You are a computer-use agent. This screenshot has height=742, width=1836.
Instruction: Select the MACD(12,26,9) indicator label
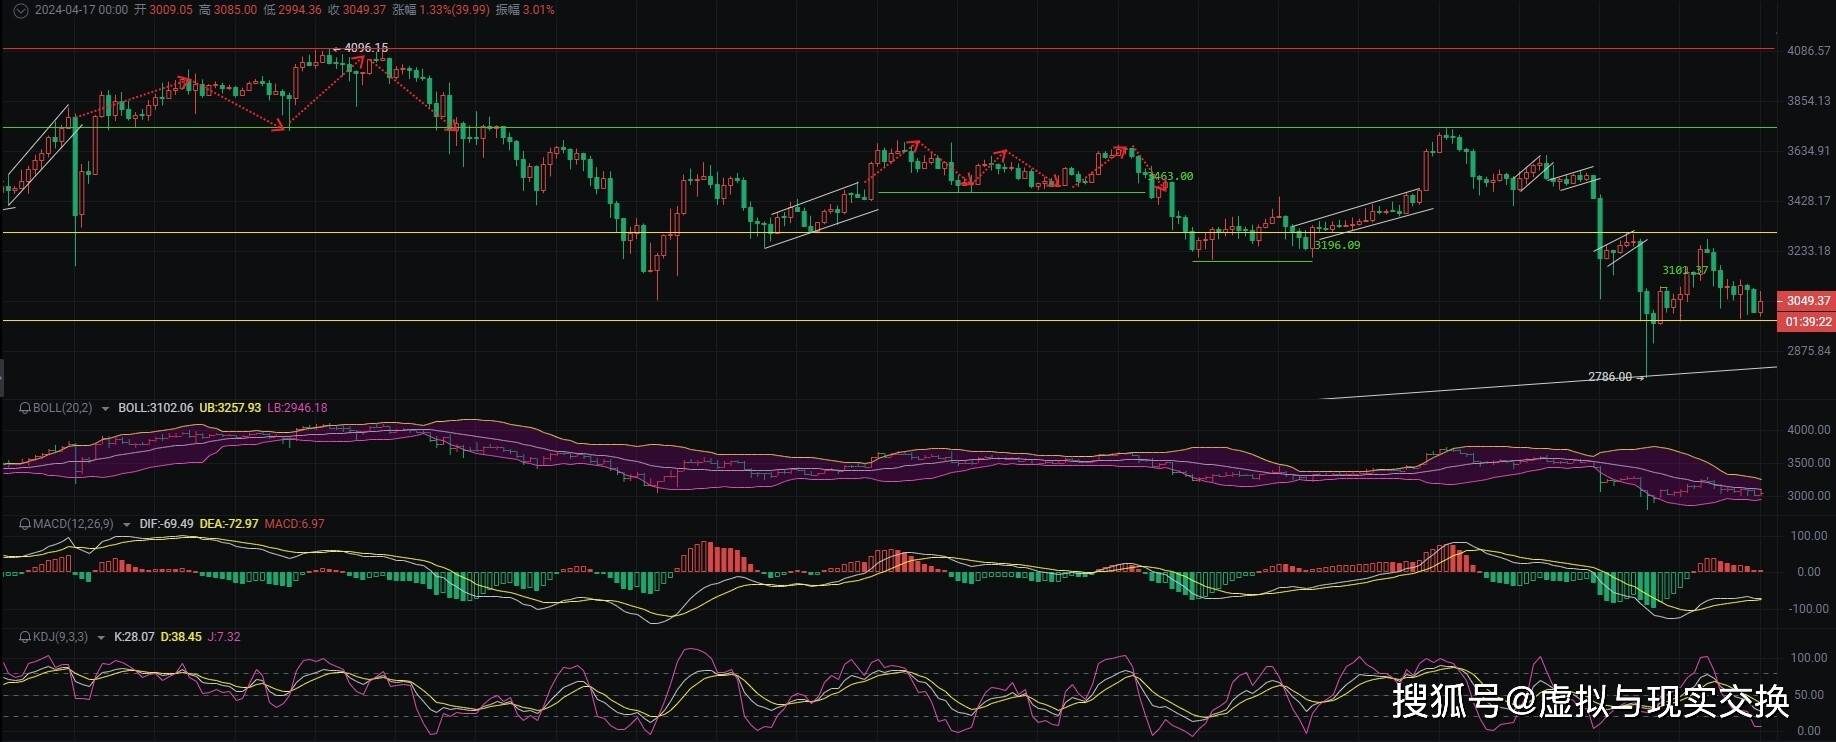(73, 524)
